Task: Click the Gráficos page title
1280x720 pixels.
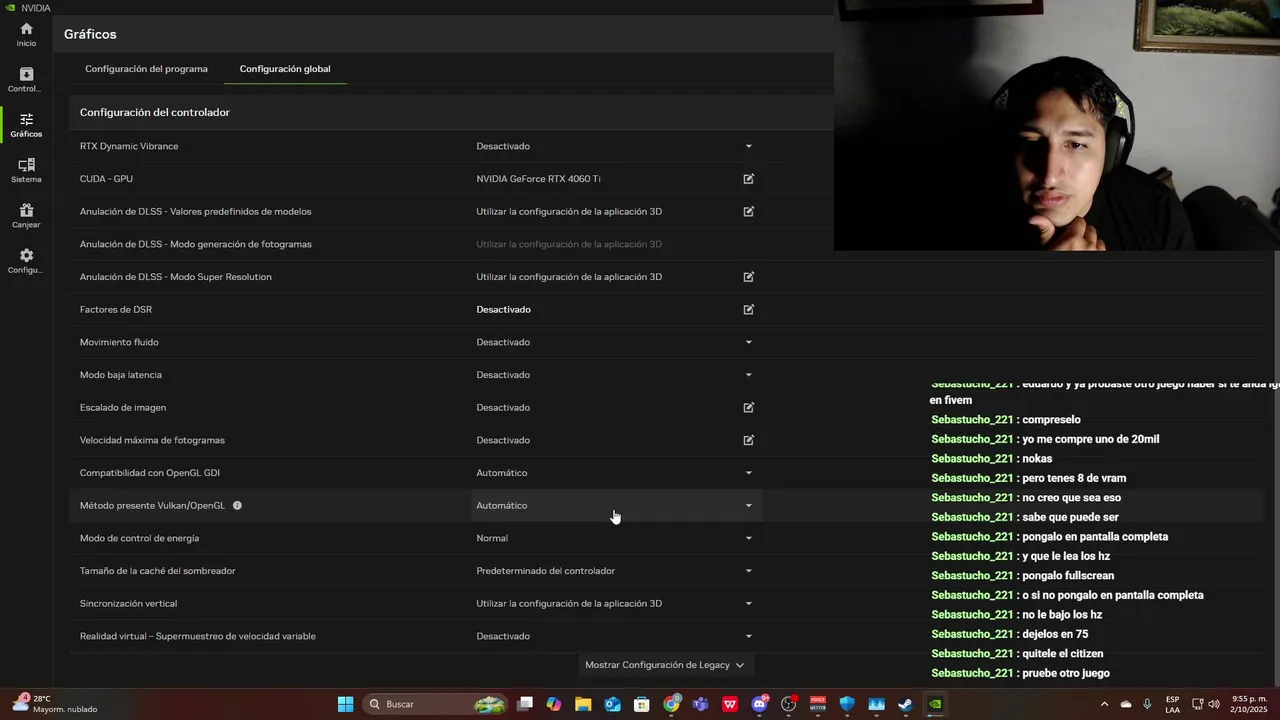Action: (x=90, y=34)
